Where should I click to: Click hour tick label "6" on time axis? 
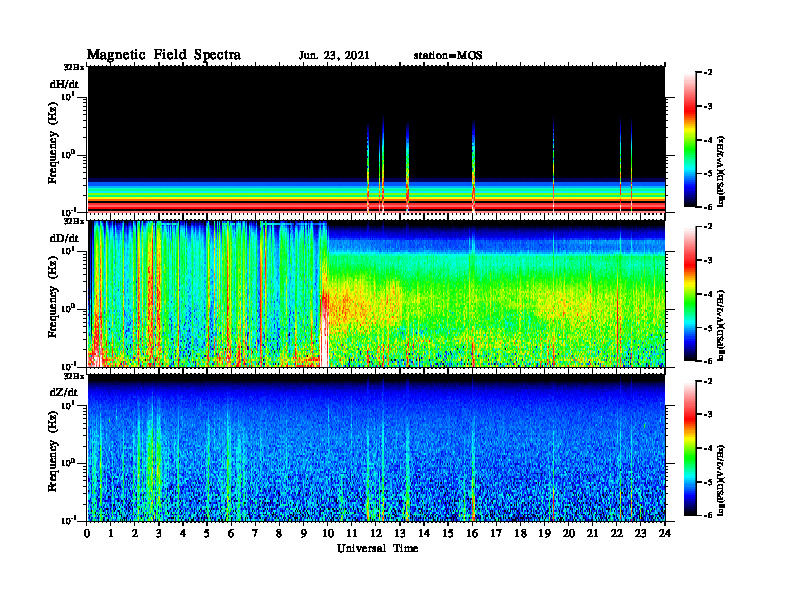(x=231, y=533)
